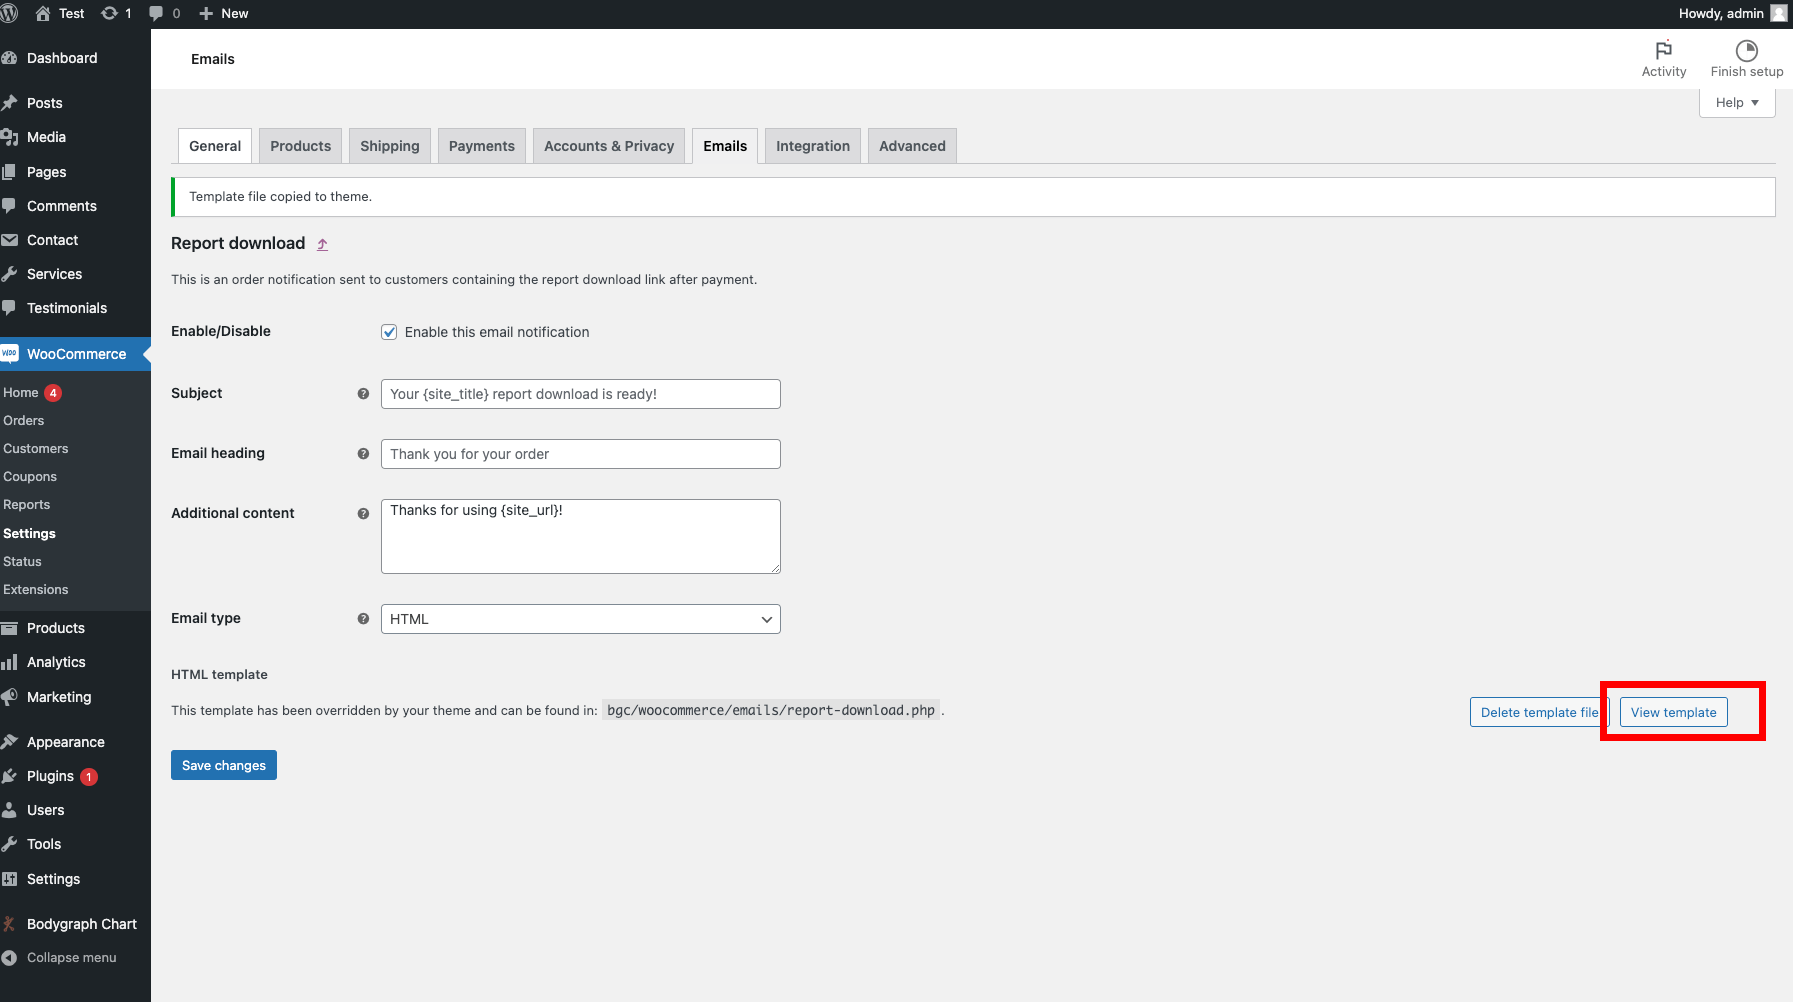Expand the Help dropdown

(1737, 102)
